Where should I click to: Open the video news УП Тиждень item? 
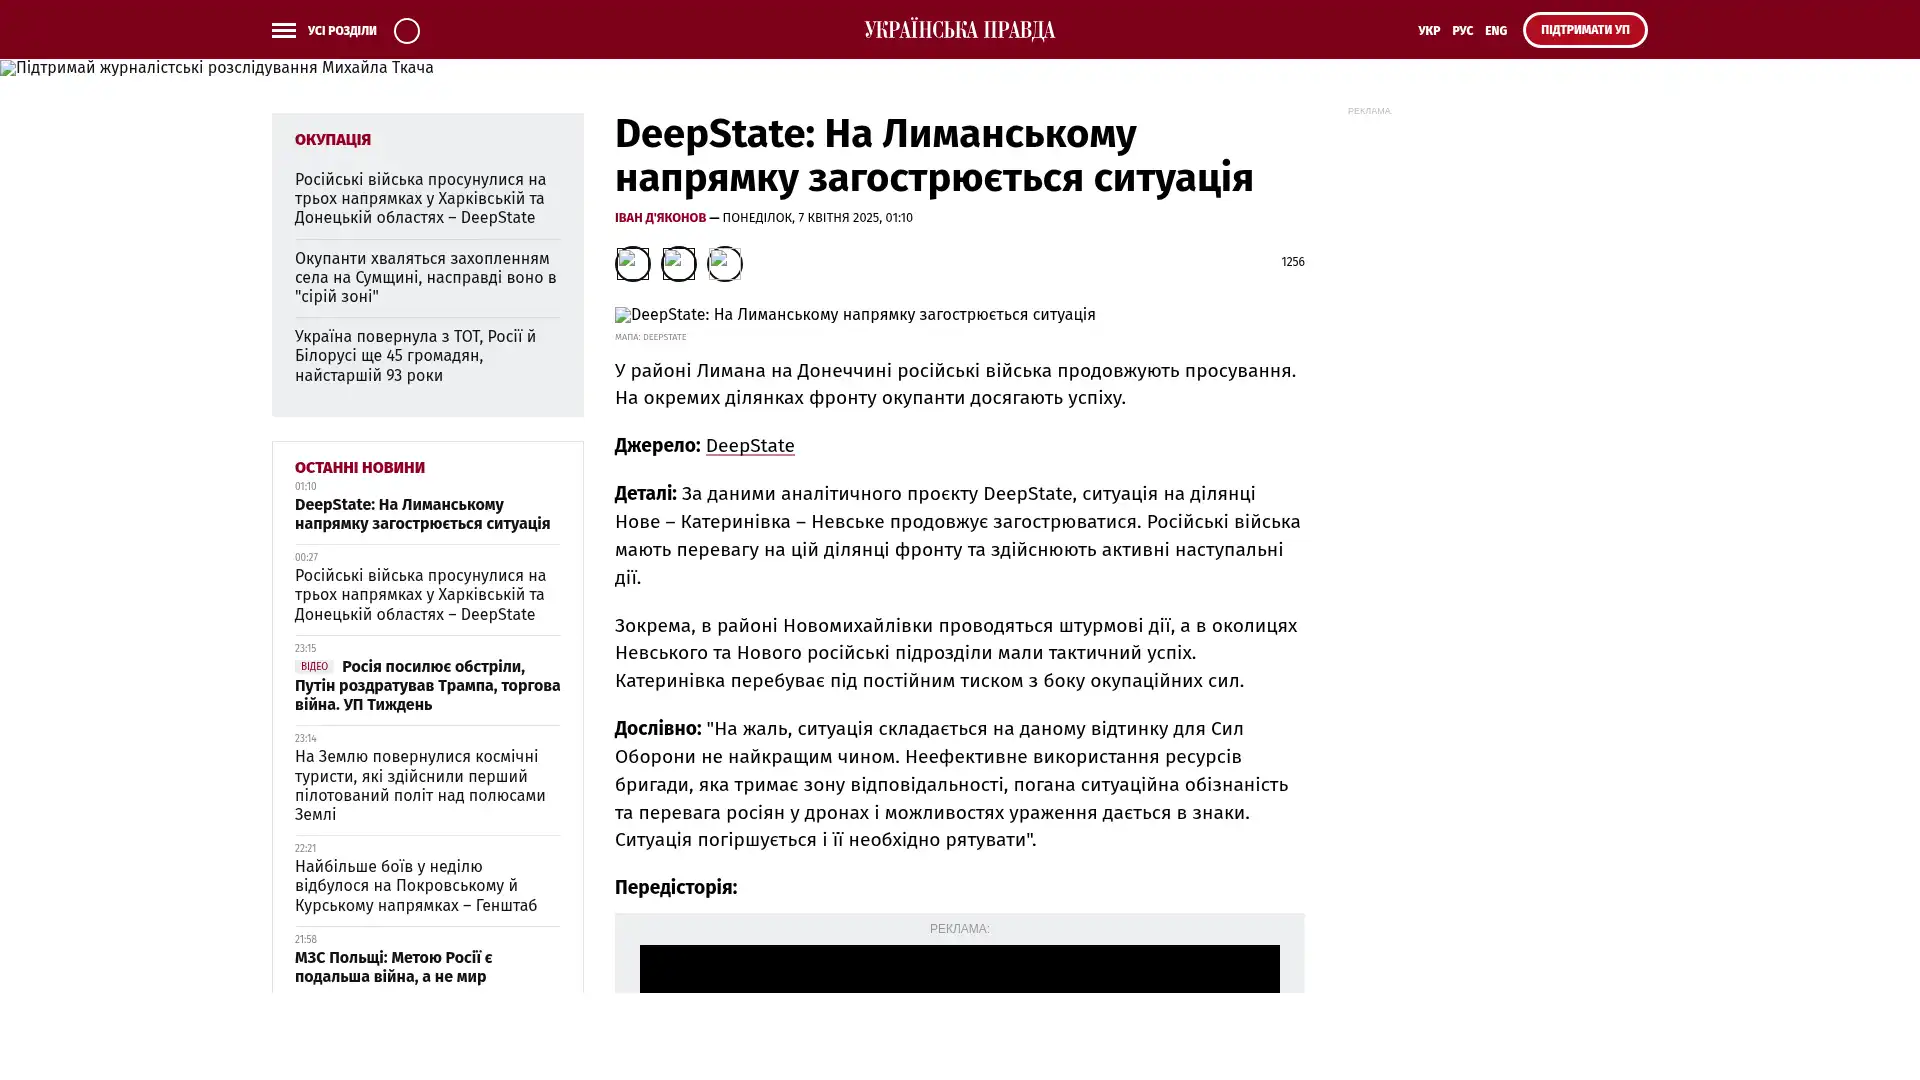[x=427, y=686]
